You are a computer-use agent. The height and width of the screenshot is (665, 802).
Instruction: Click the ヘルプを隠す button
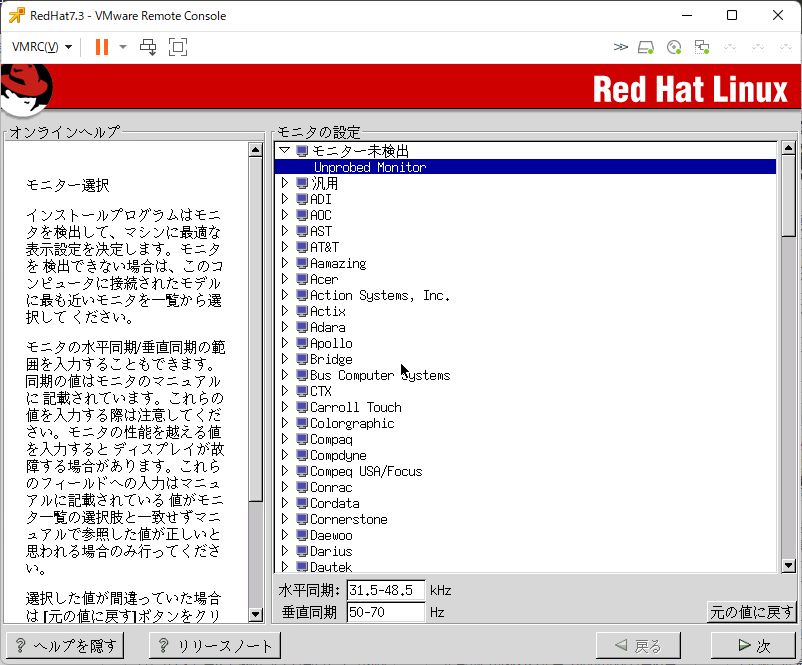coord(65,646)
